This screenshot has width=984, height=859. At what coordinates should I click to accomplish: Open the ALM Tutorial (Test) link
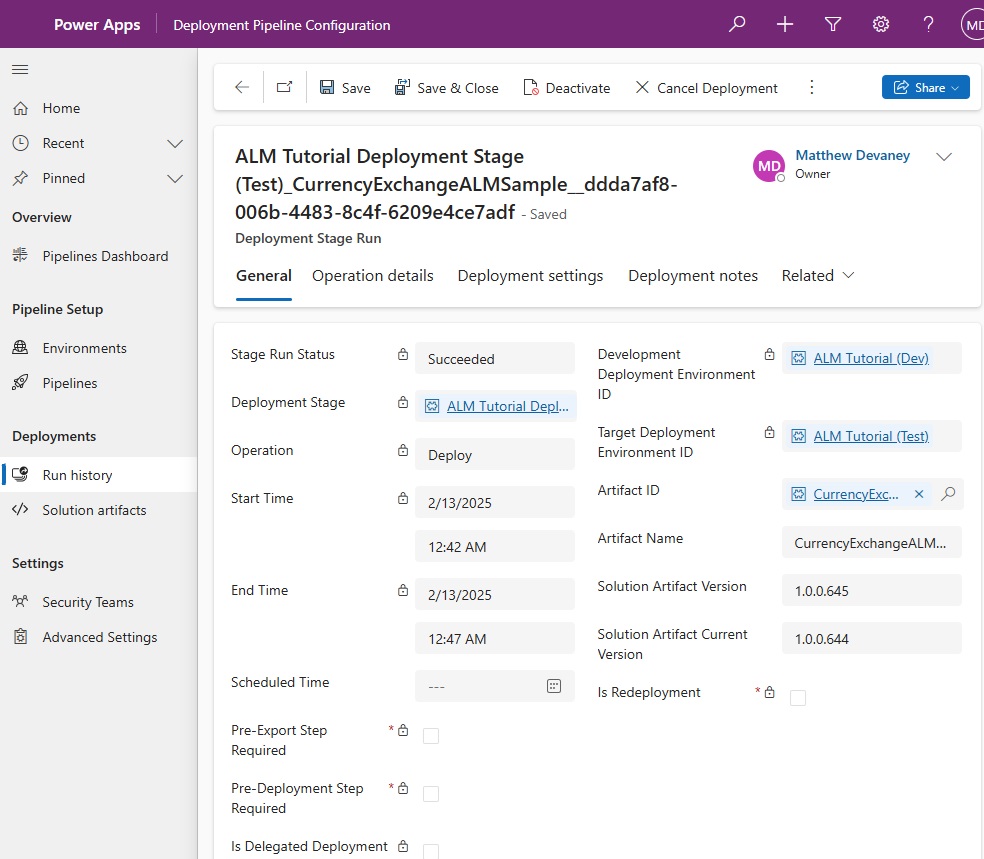871,436
